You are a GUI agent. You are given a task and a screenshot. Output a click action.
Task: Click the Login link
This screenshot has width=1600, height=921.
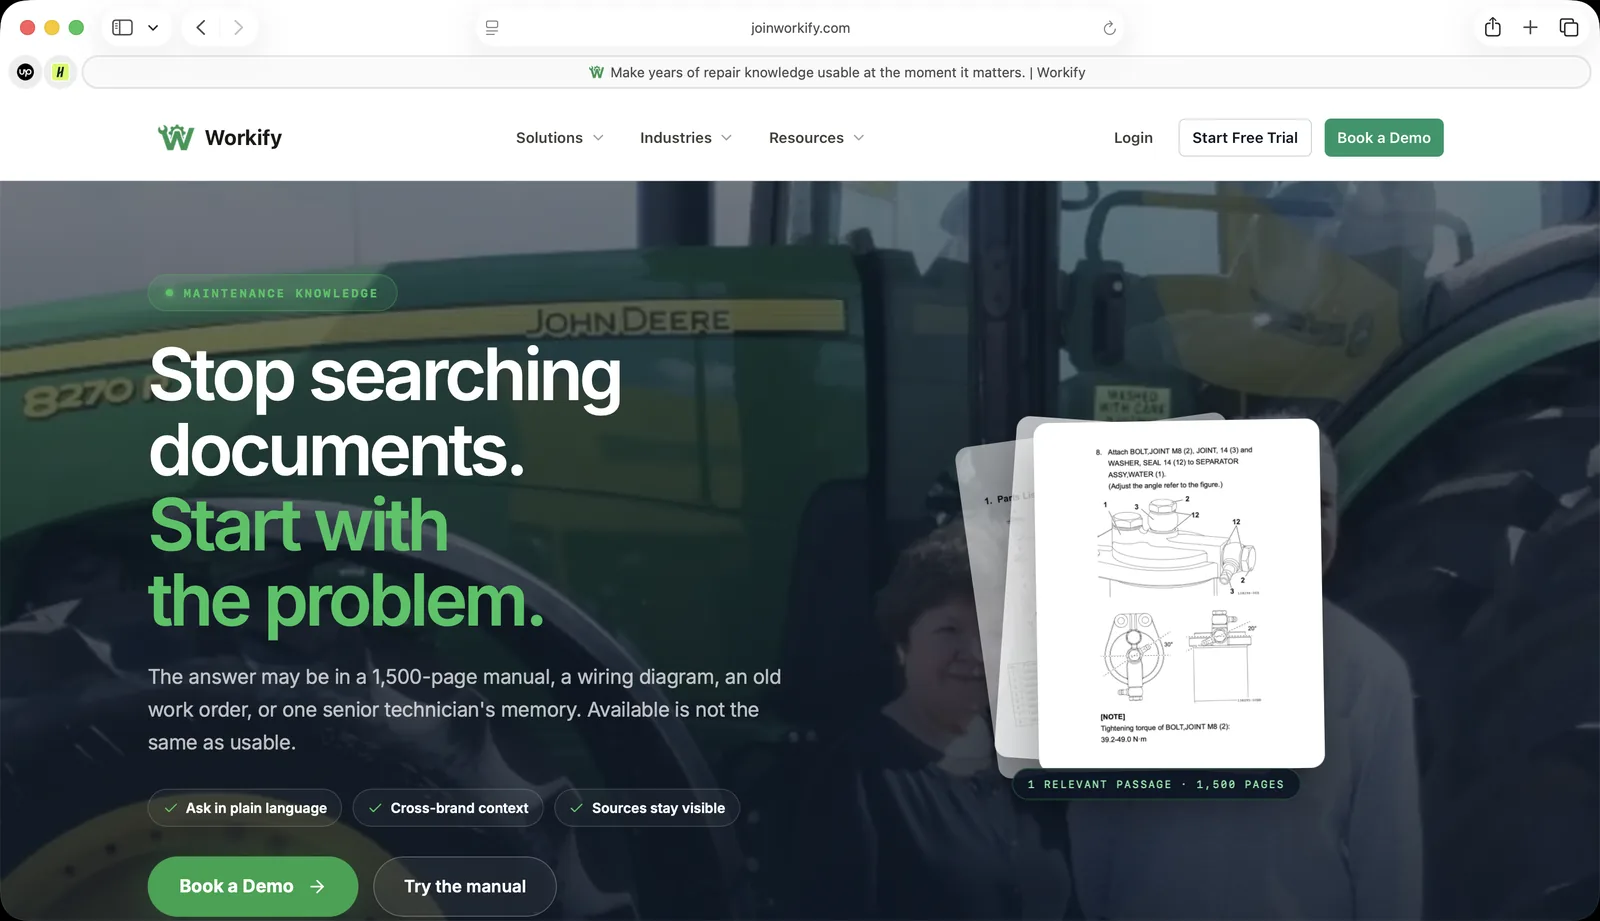[x=1133, y=138]
